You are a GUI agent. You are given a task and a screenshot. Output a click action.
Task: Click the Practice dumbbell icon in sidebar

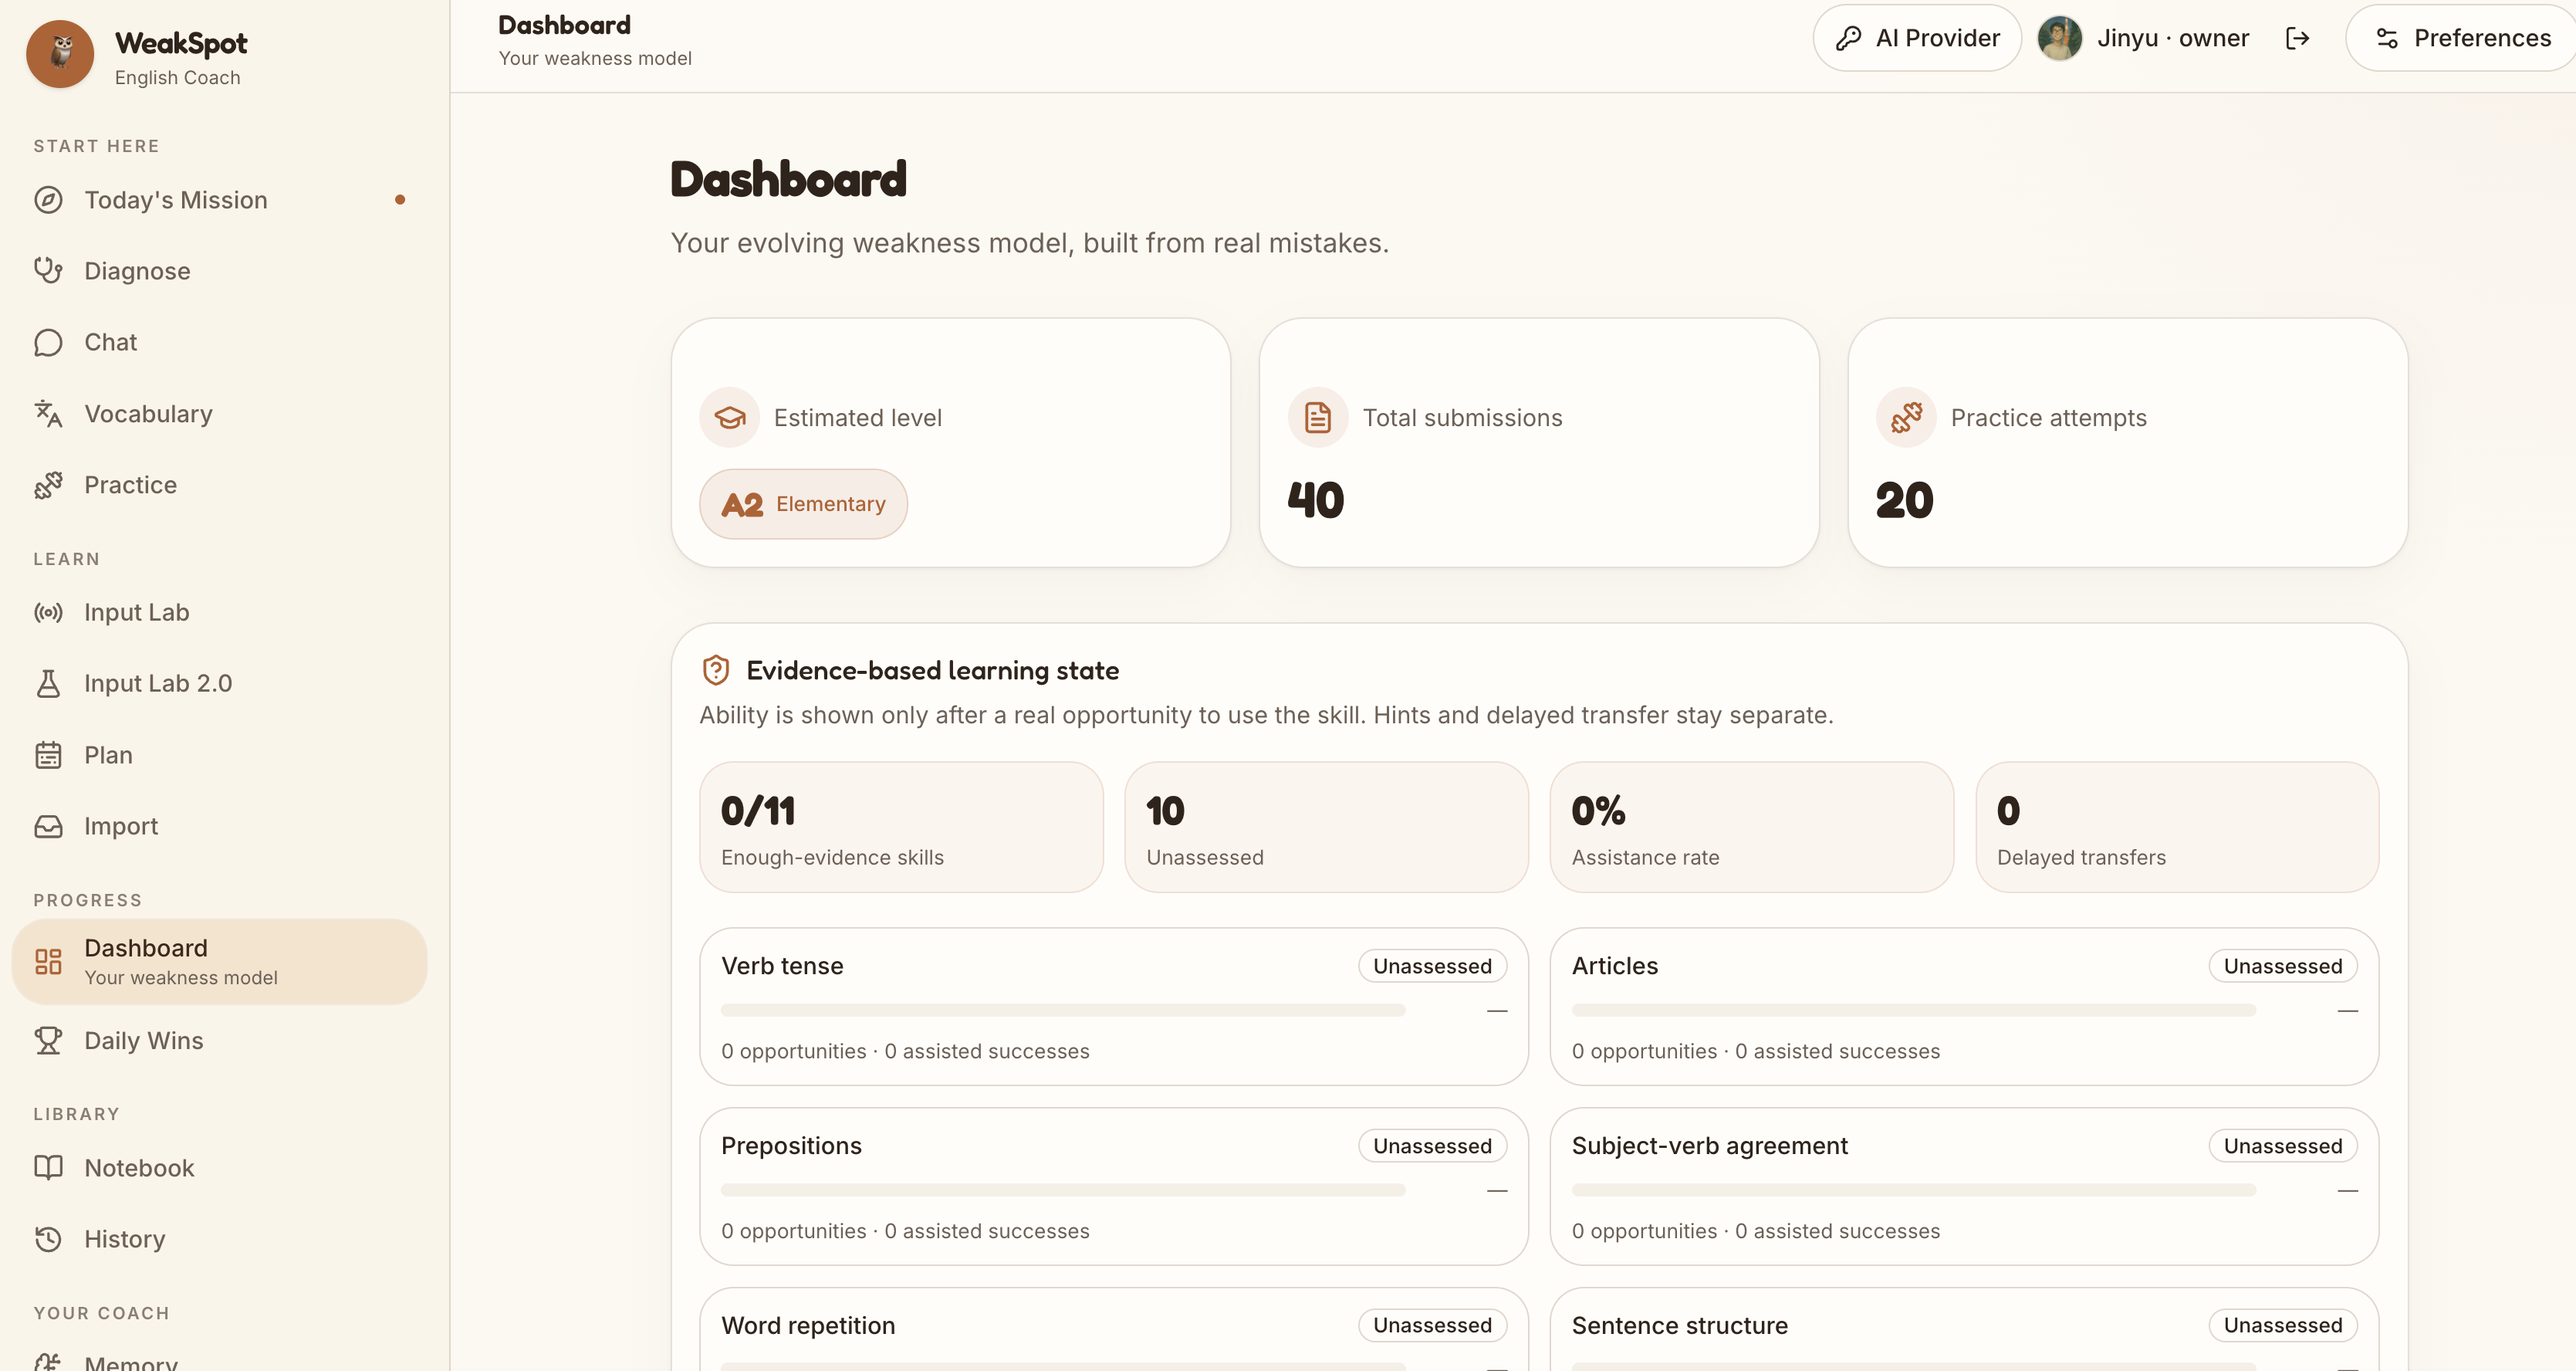[48, 485]
